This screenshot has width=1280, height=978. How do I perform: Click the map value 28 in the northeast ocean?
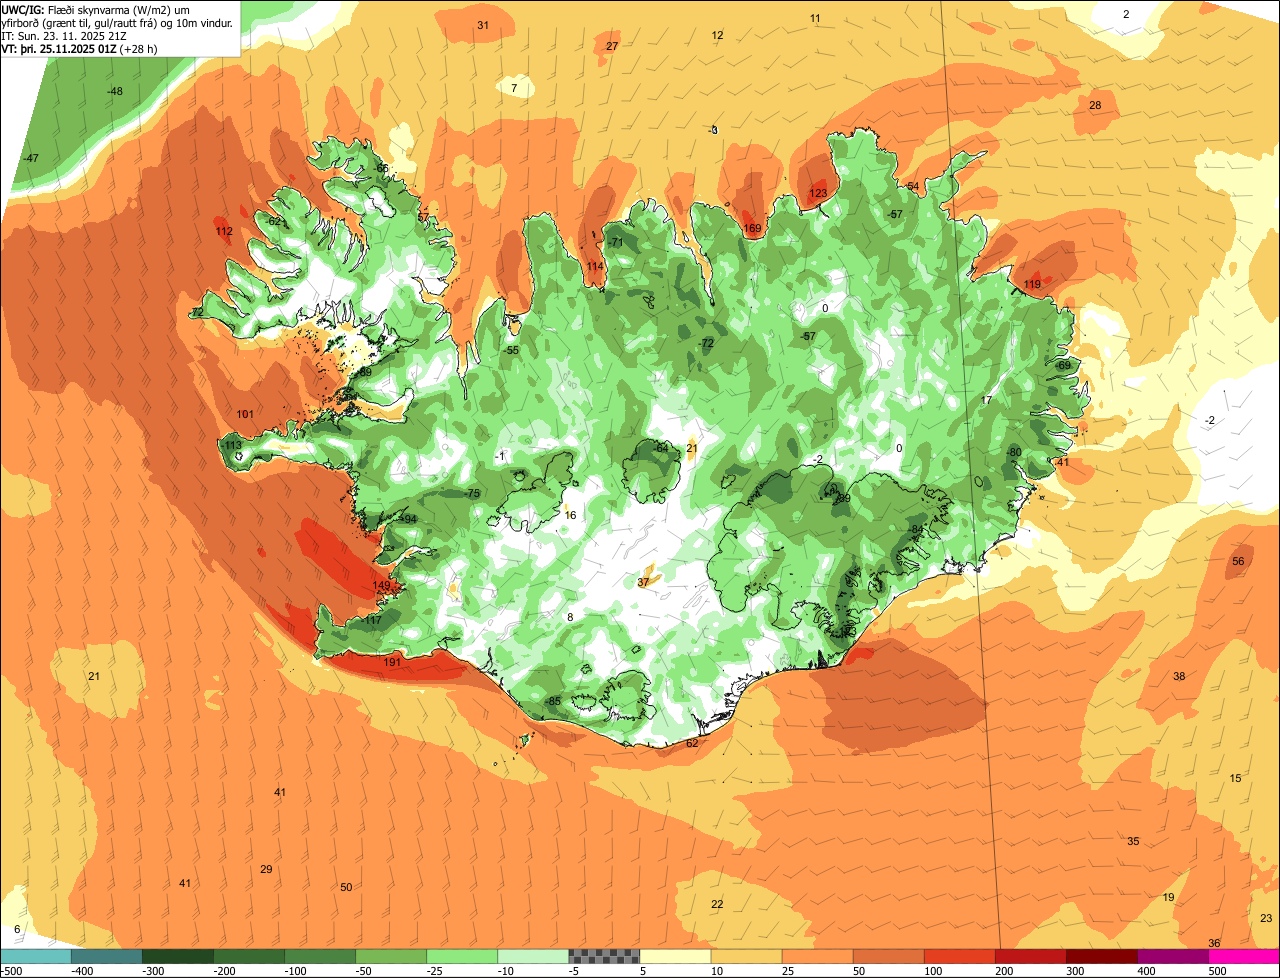pos(1095,105)
